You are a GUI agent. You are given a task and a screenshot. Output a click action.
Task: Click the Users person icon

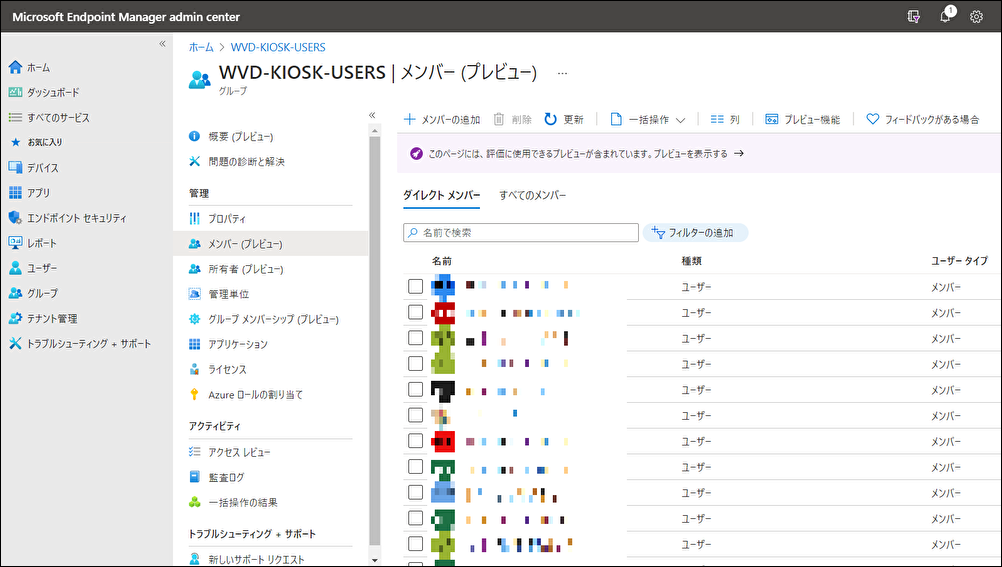15,268
